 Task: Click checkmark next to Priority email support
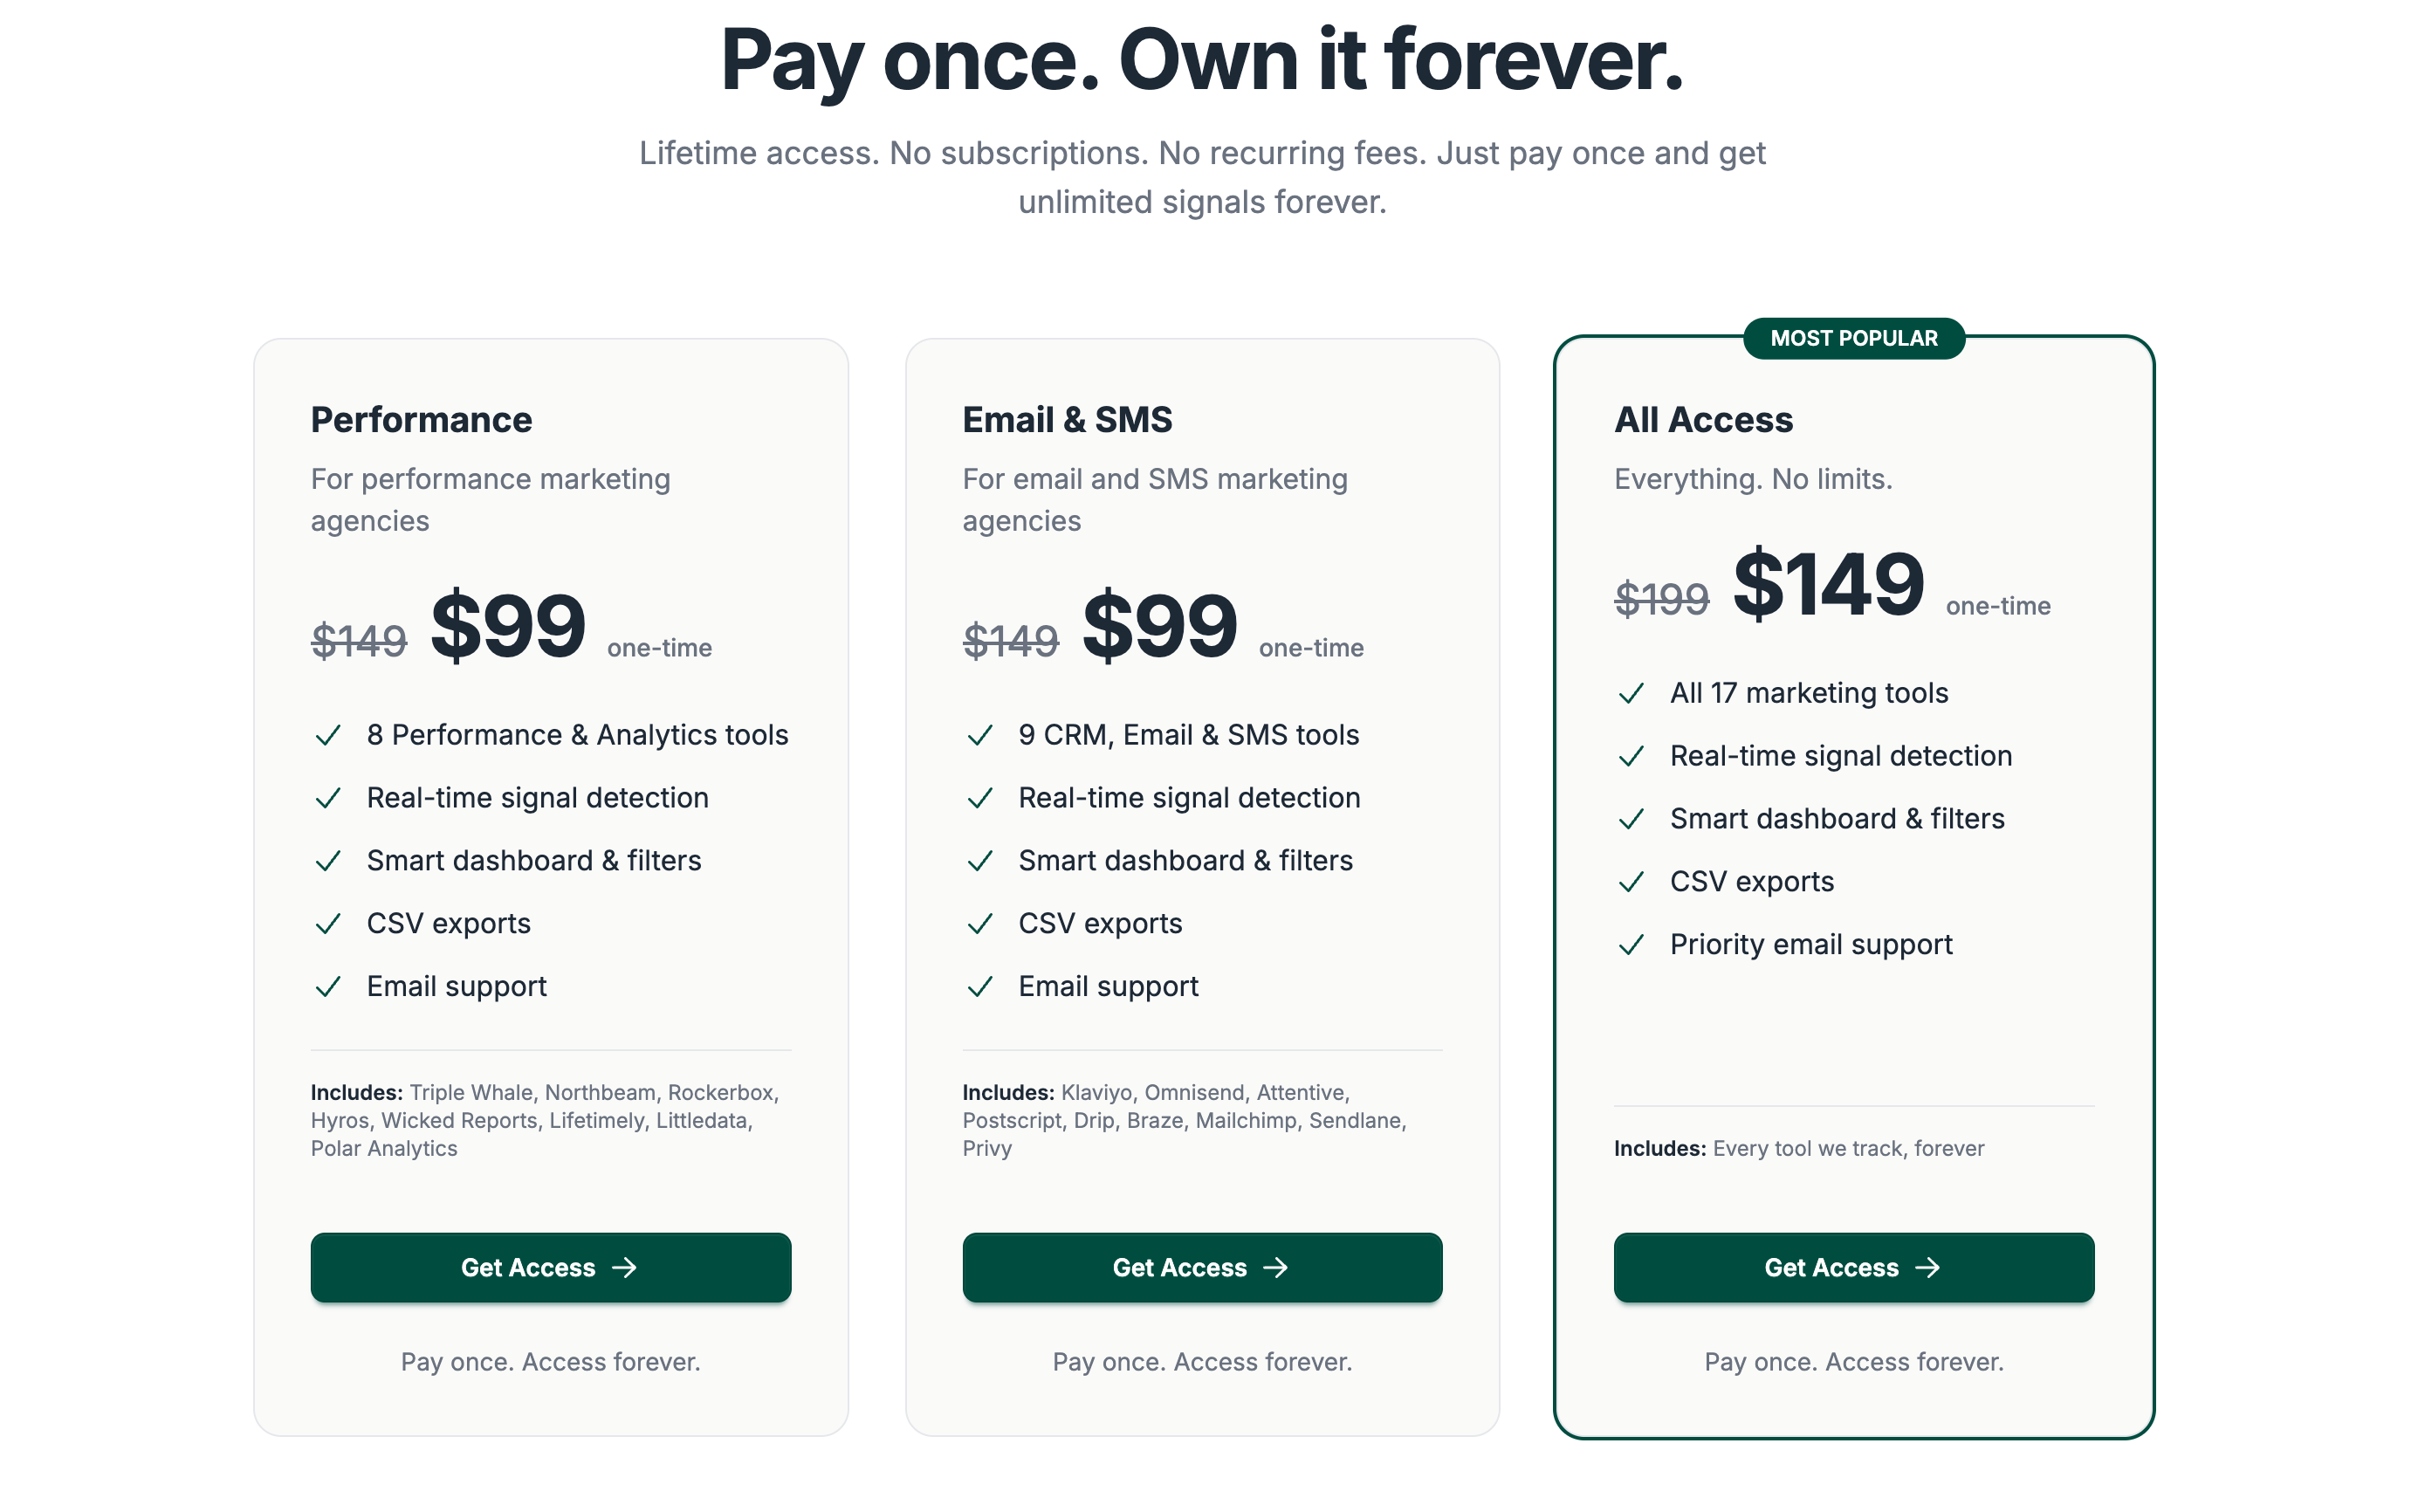click(1631, 945)
